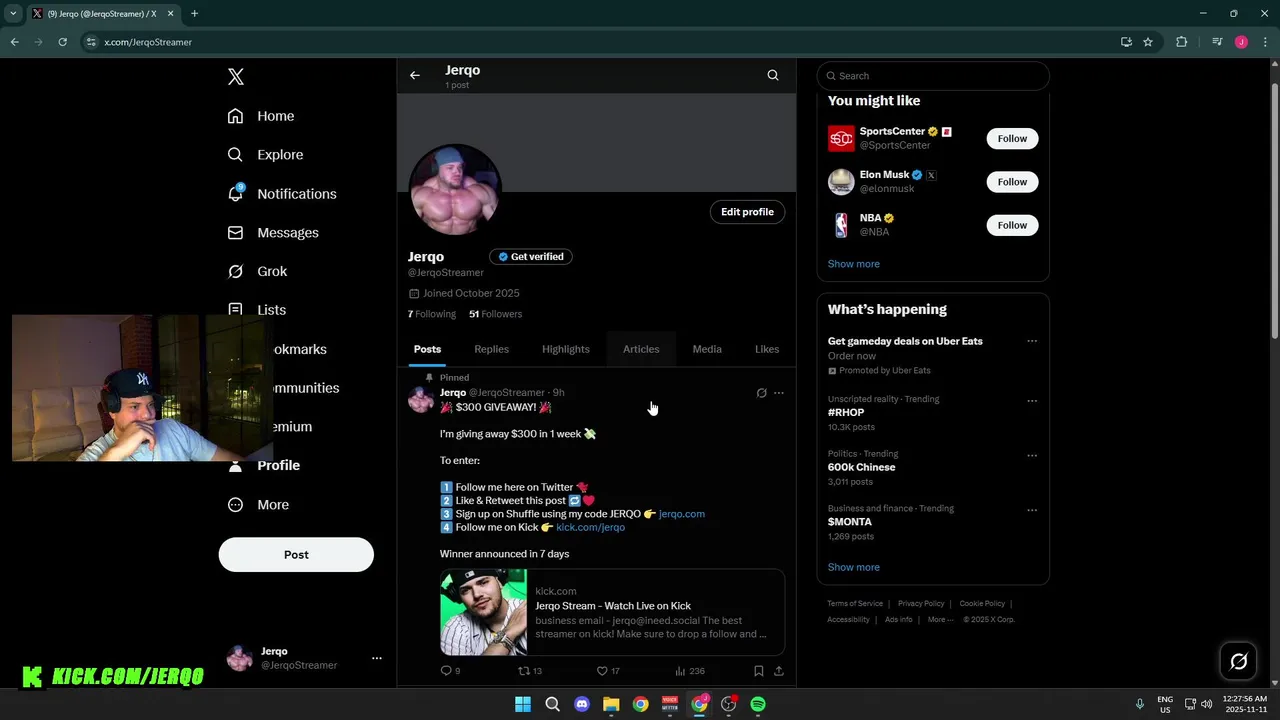1280x720 pixels.
Task: Click the address bar URL
Action: pos(148,42)
